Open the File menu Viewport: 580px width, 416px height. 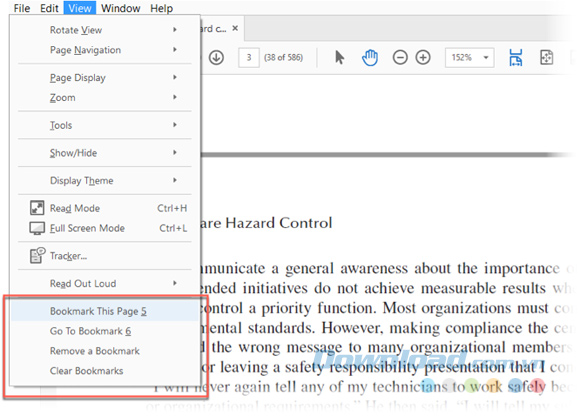pyautogui.click(x=22, y=8)
